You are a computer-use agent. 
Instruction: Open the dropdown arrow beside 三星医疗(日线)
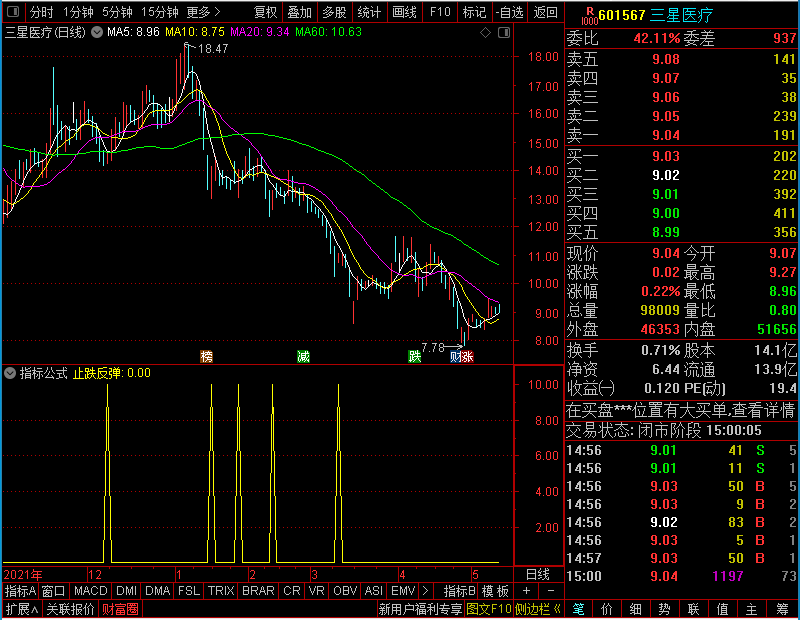pyautogui.click(x=96, y=32)
